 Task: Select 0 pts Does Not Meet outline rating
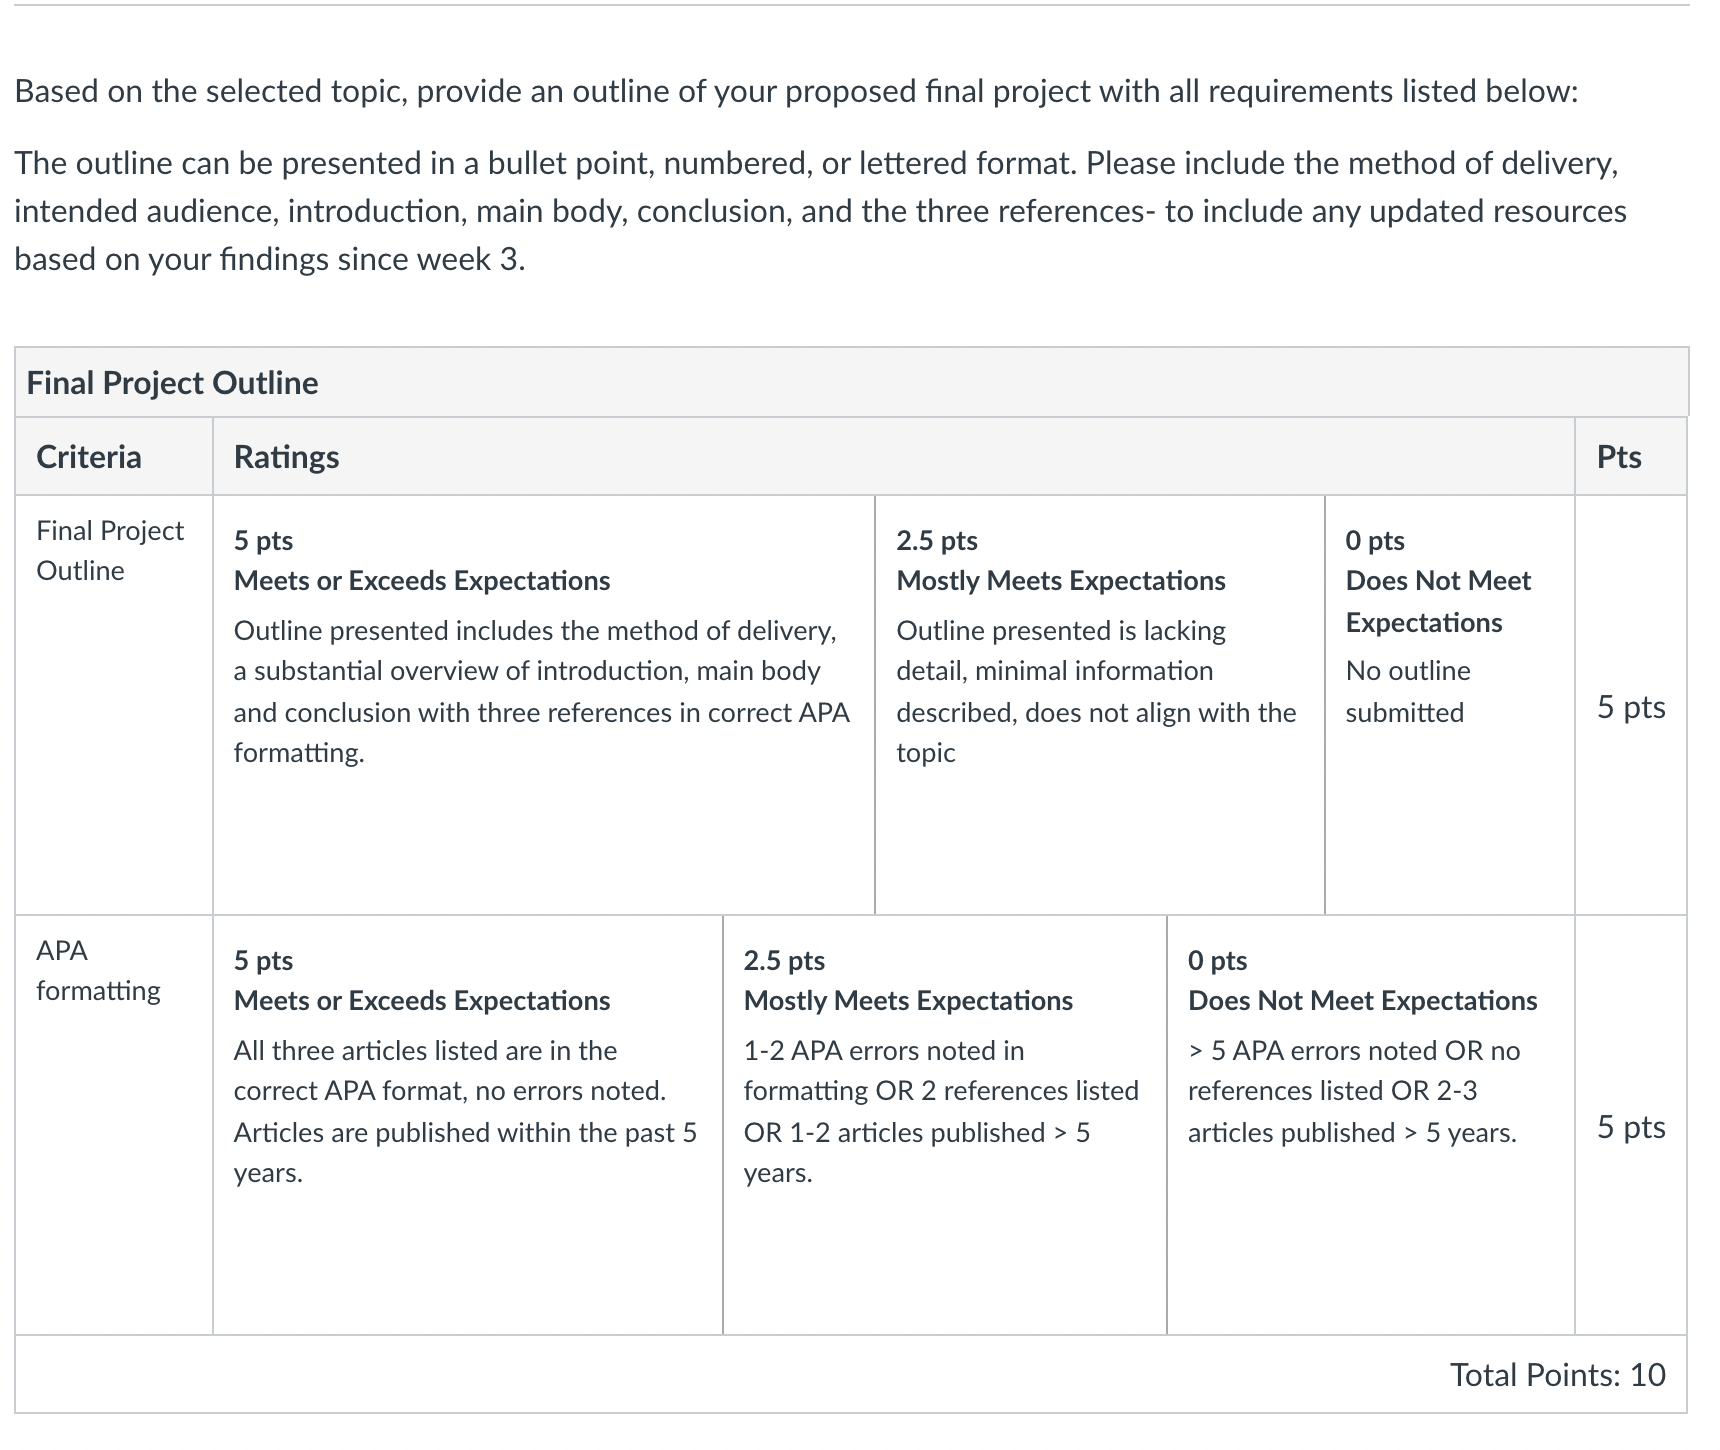tap(1449, 705)
